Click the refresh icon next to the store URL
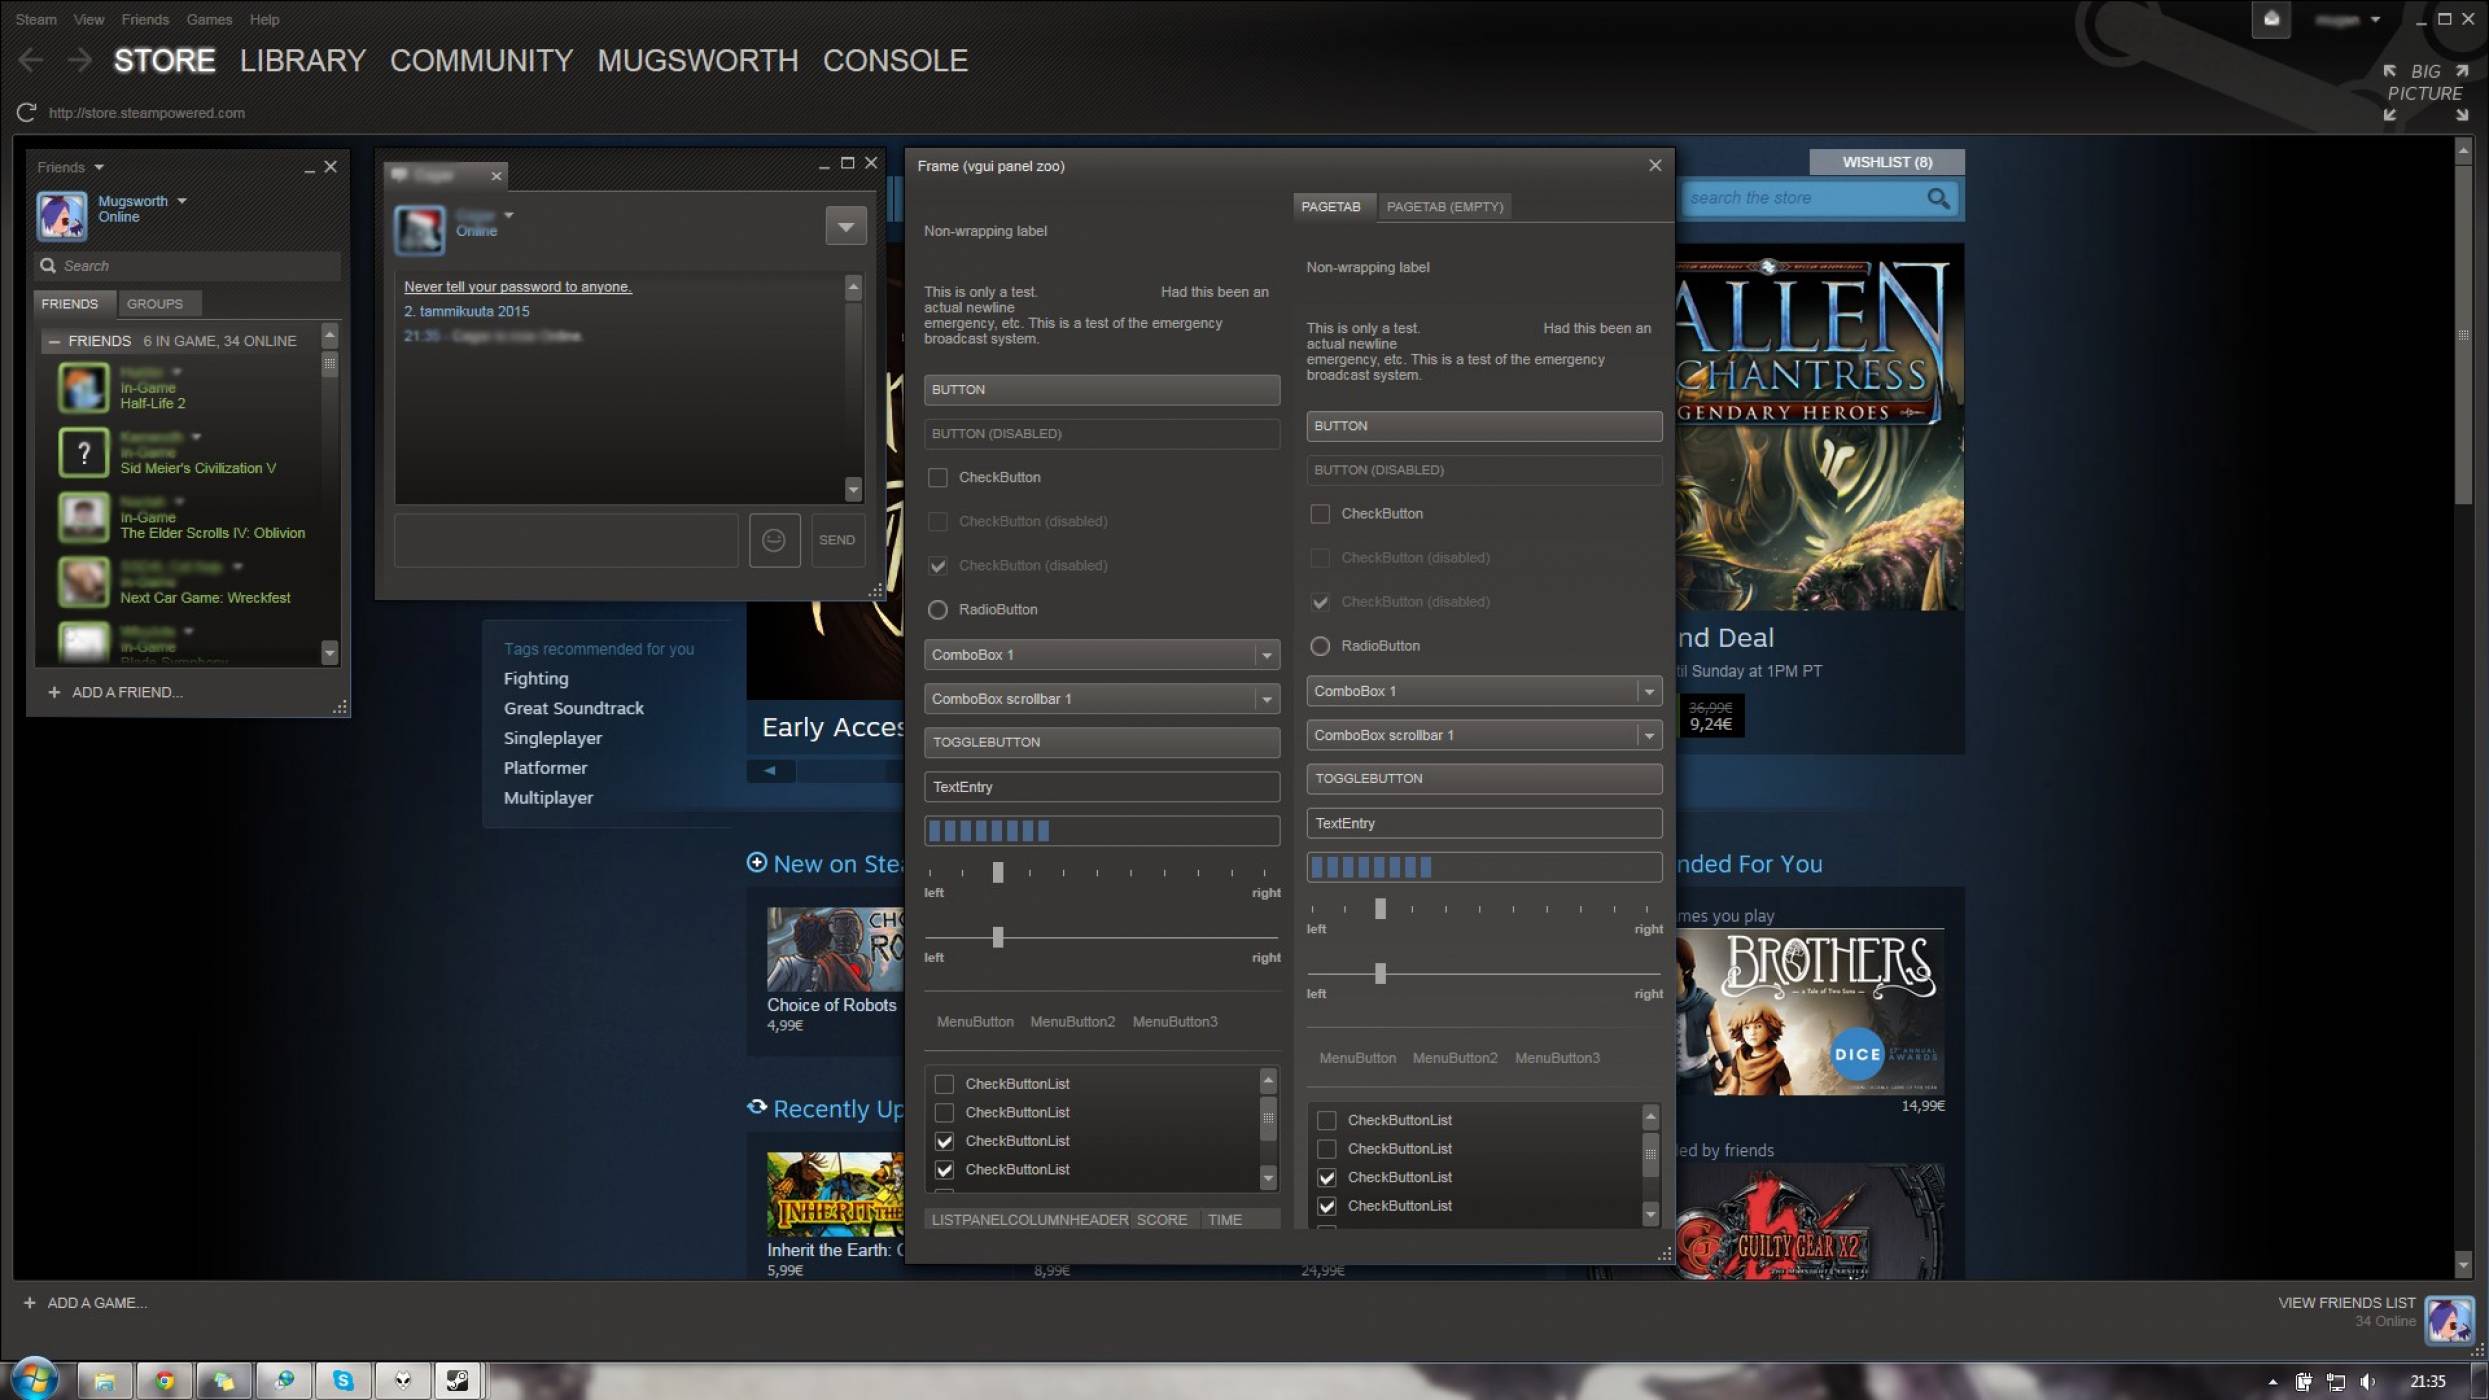Image resolution: width=2489 pixels, height=1400 pixels. coord(26,112)
